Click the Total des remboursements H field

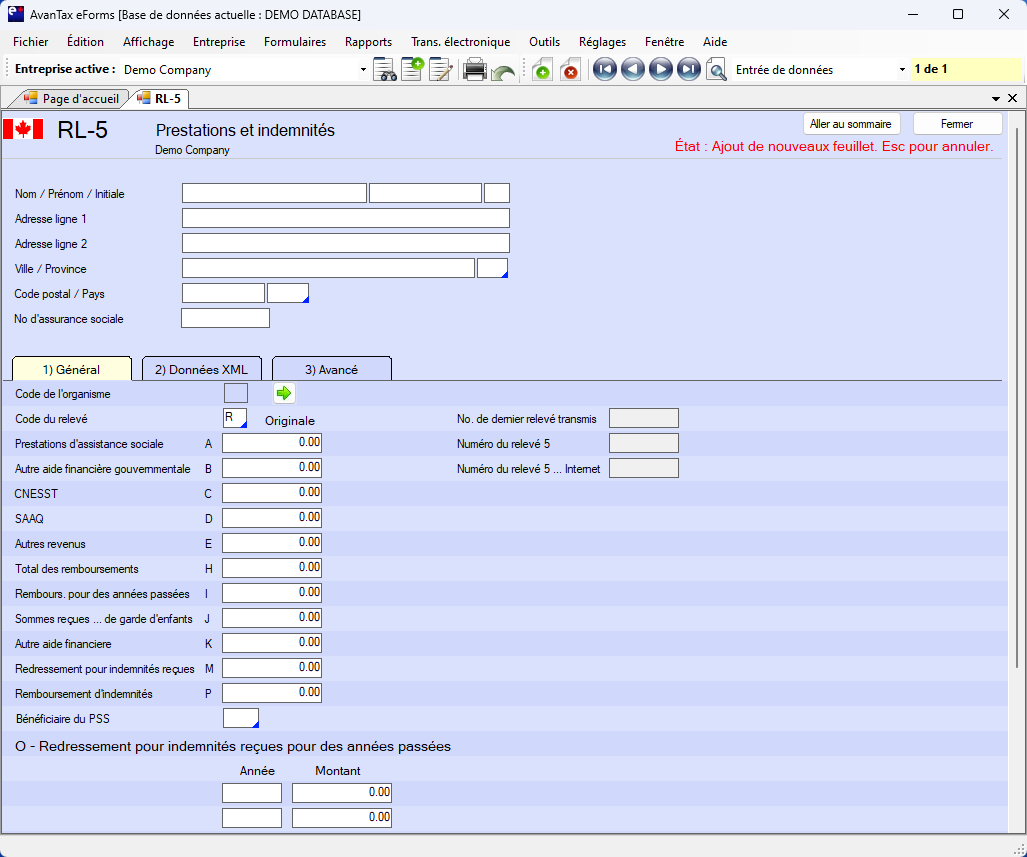point(272,567)
